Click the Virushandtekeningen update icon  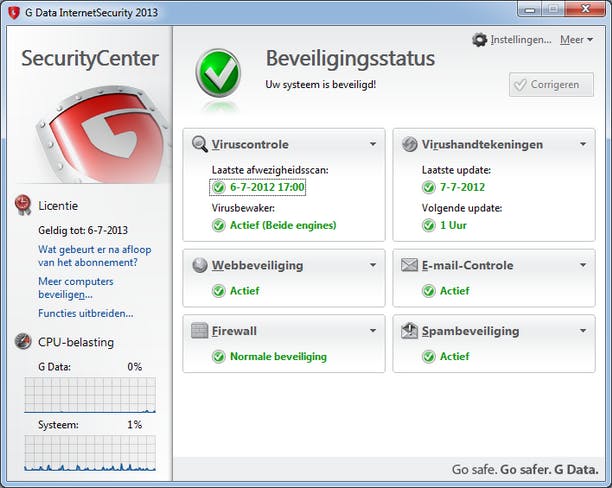click(409, 144)
